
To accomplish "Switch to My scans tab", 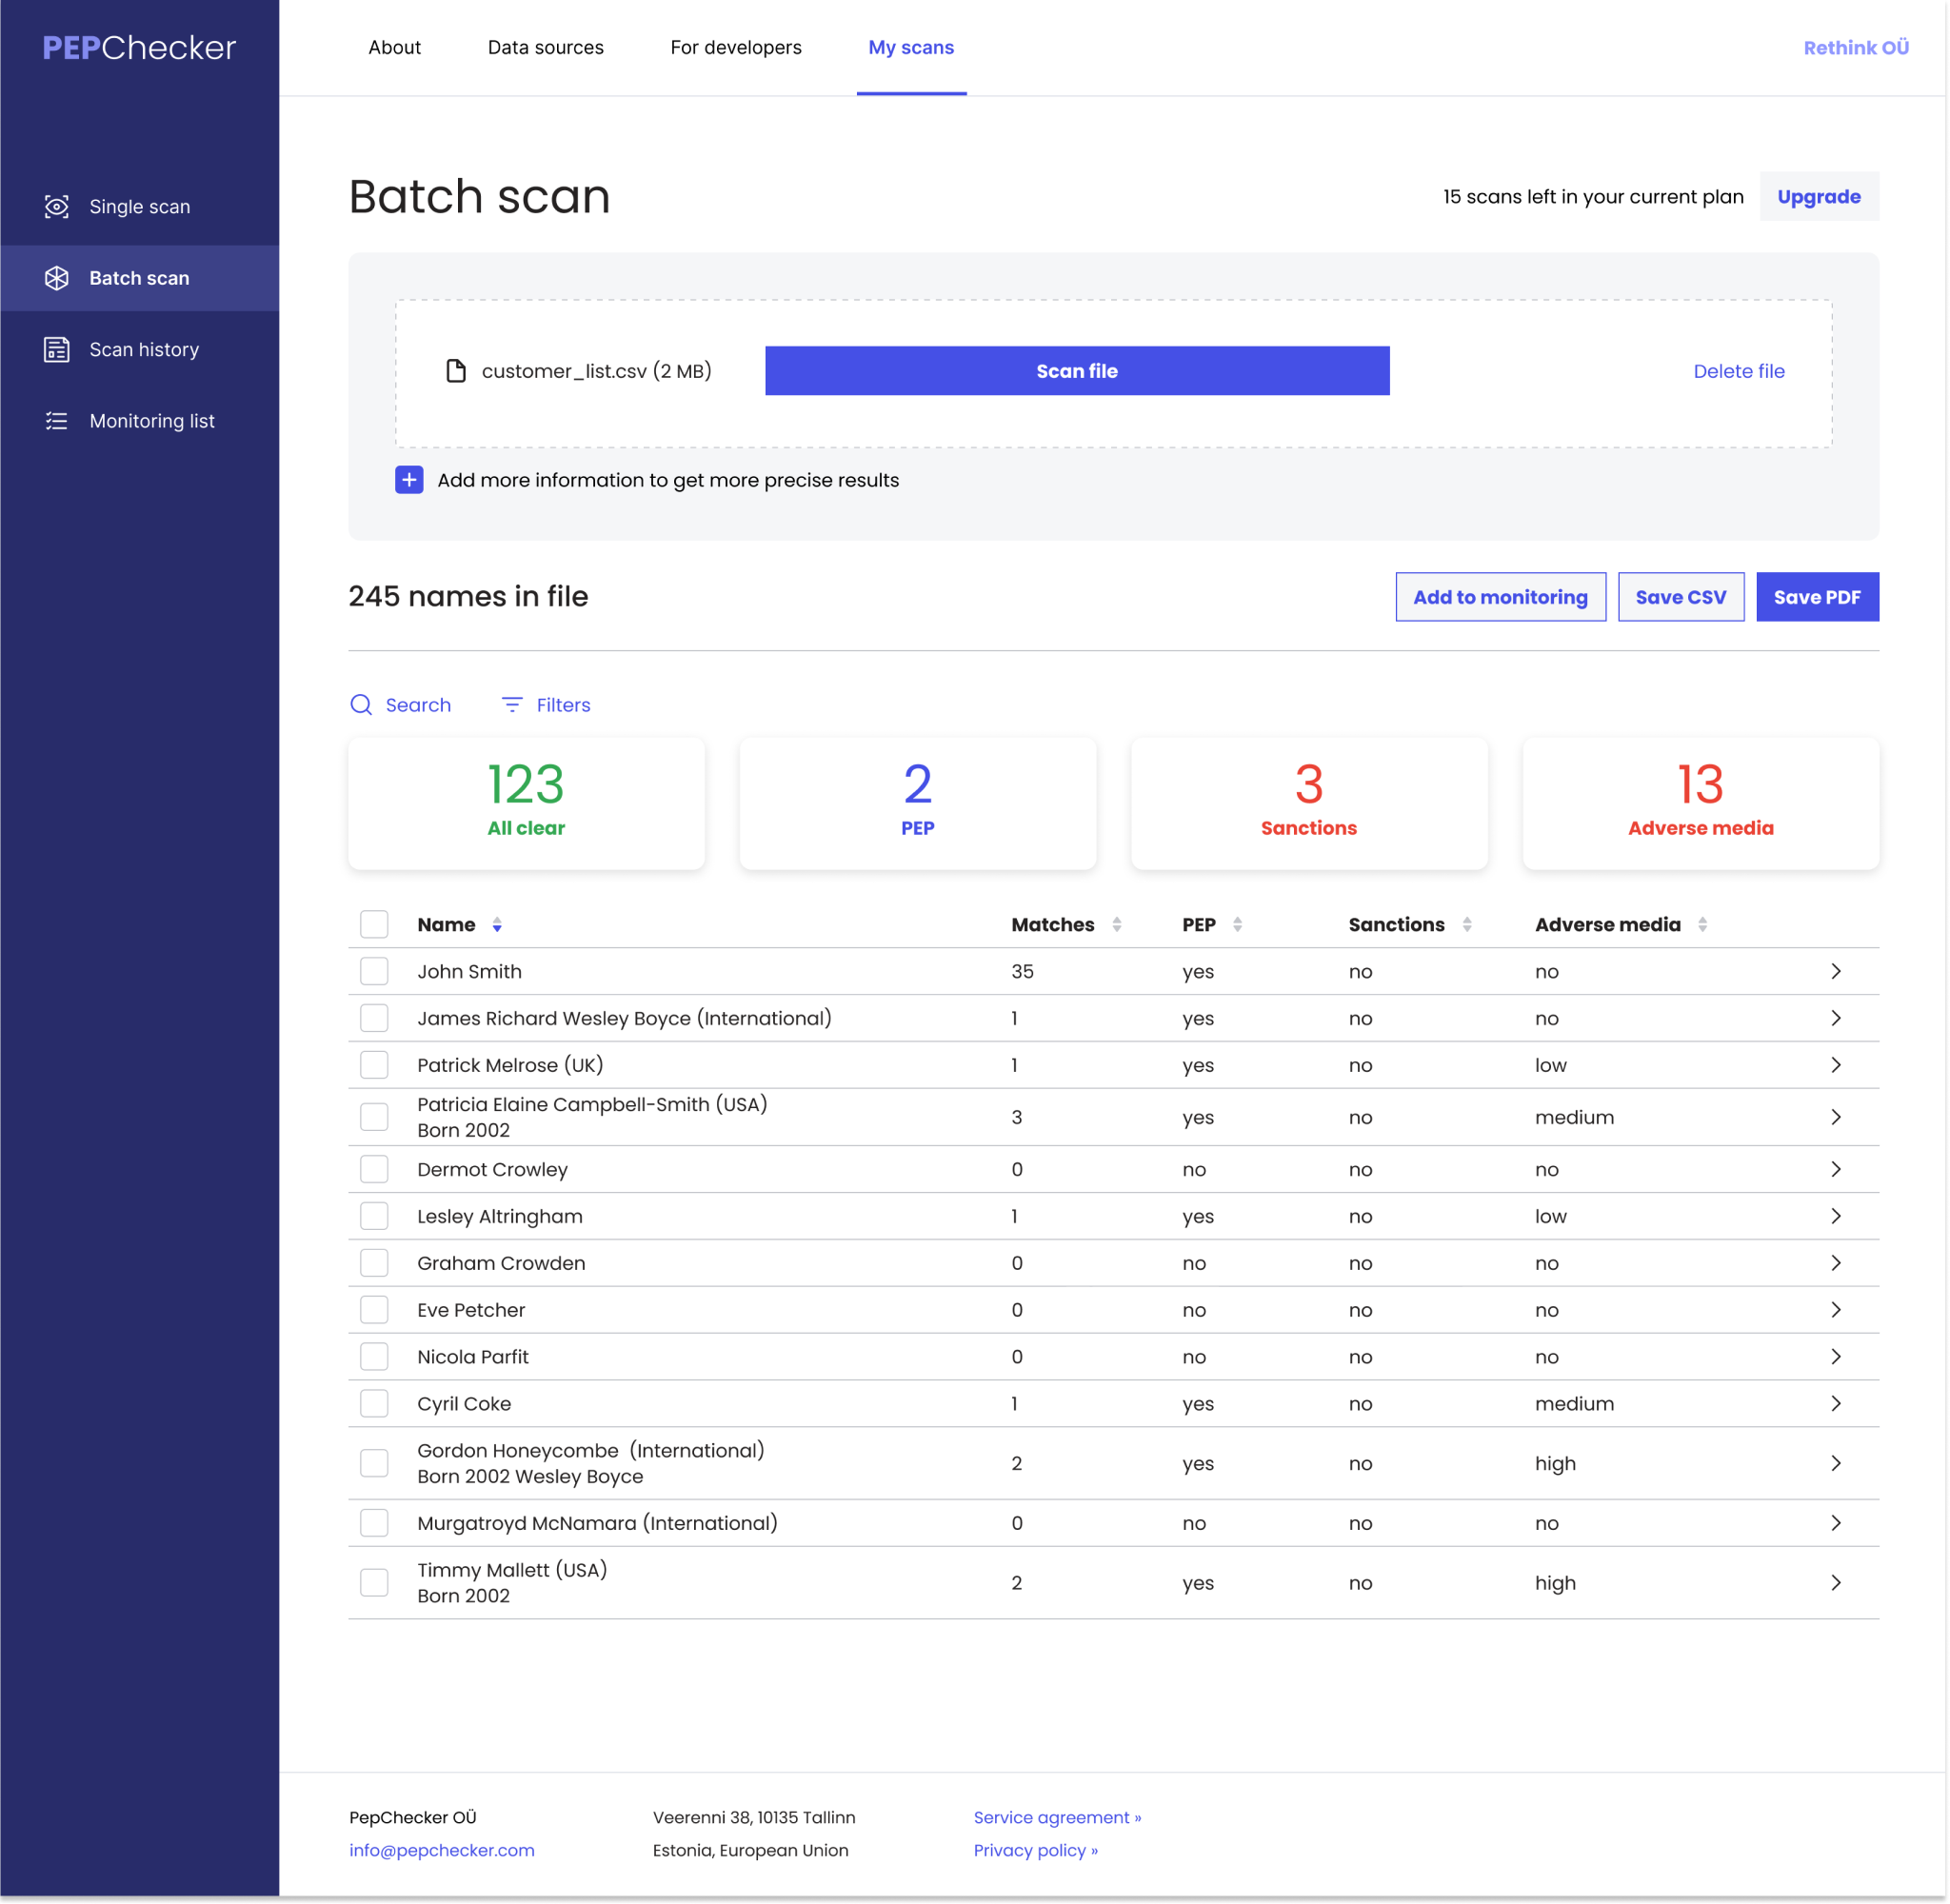I will 911,47.
